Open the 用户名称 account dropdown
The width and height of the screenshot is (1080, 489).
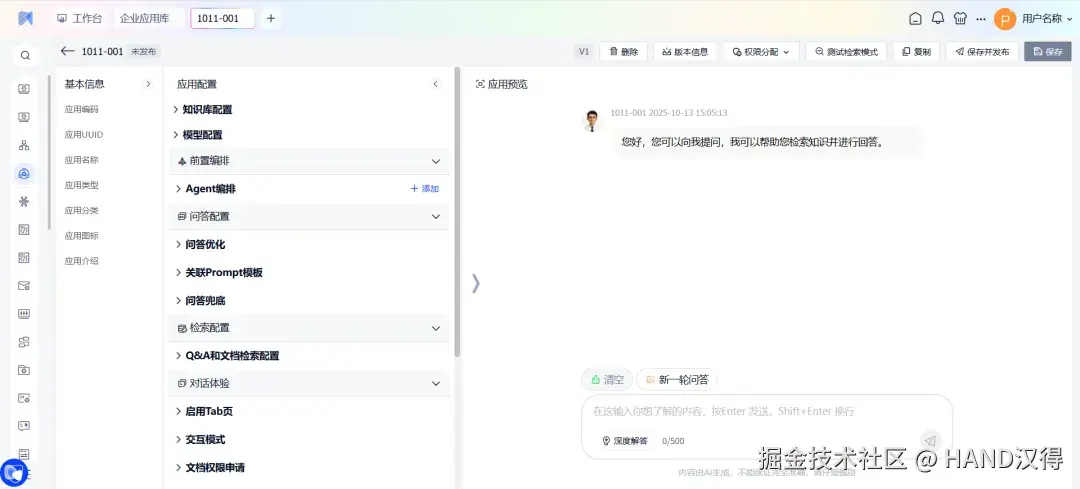1048,19
